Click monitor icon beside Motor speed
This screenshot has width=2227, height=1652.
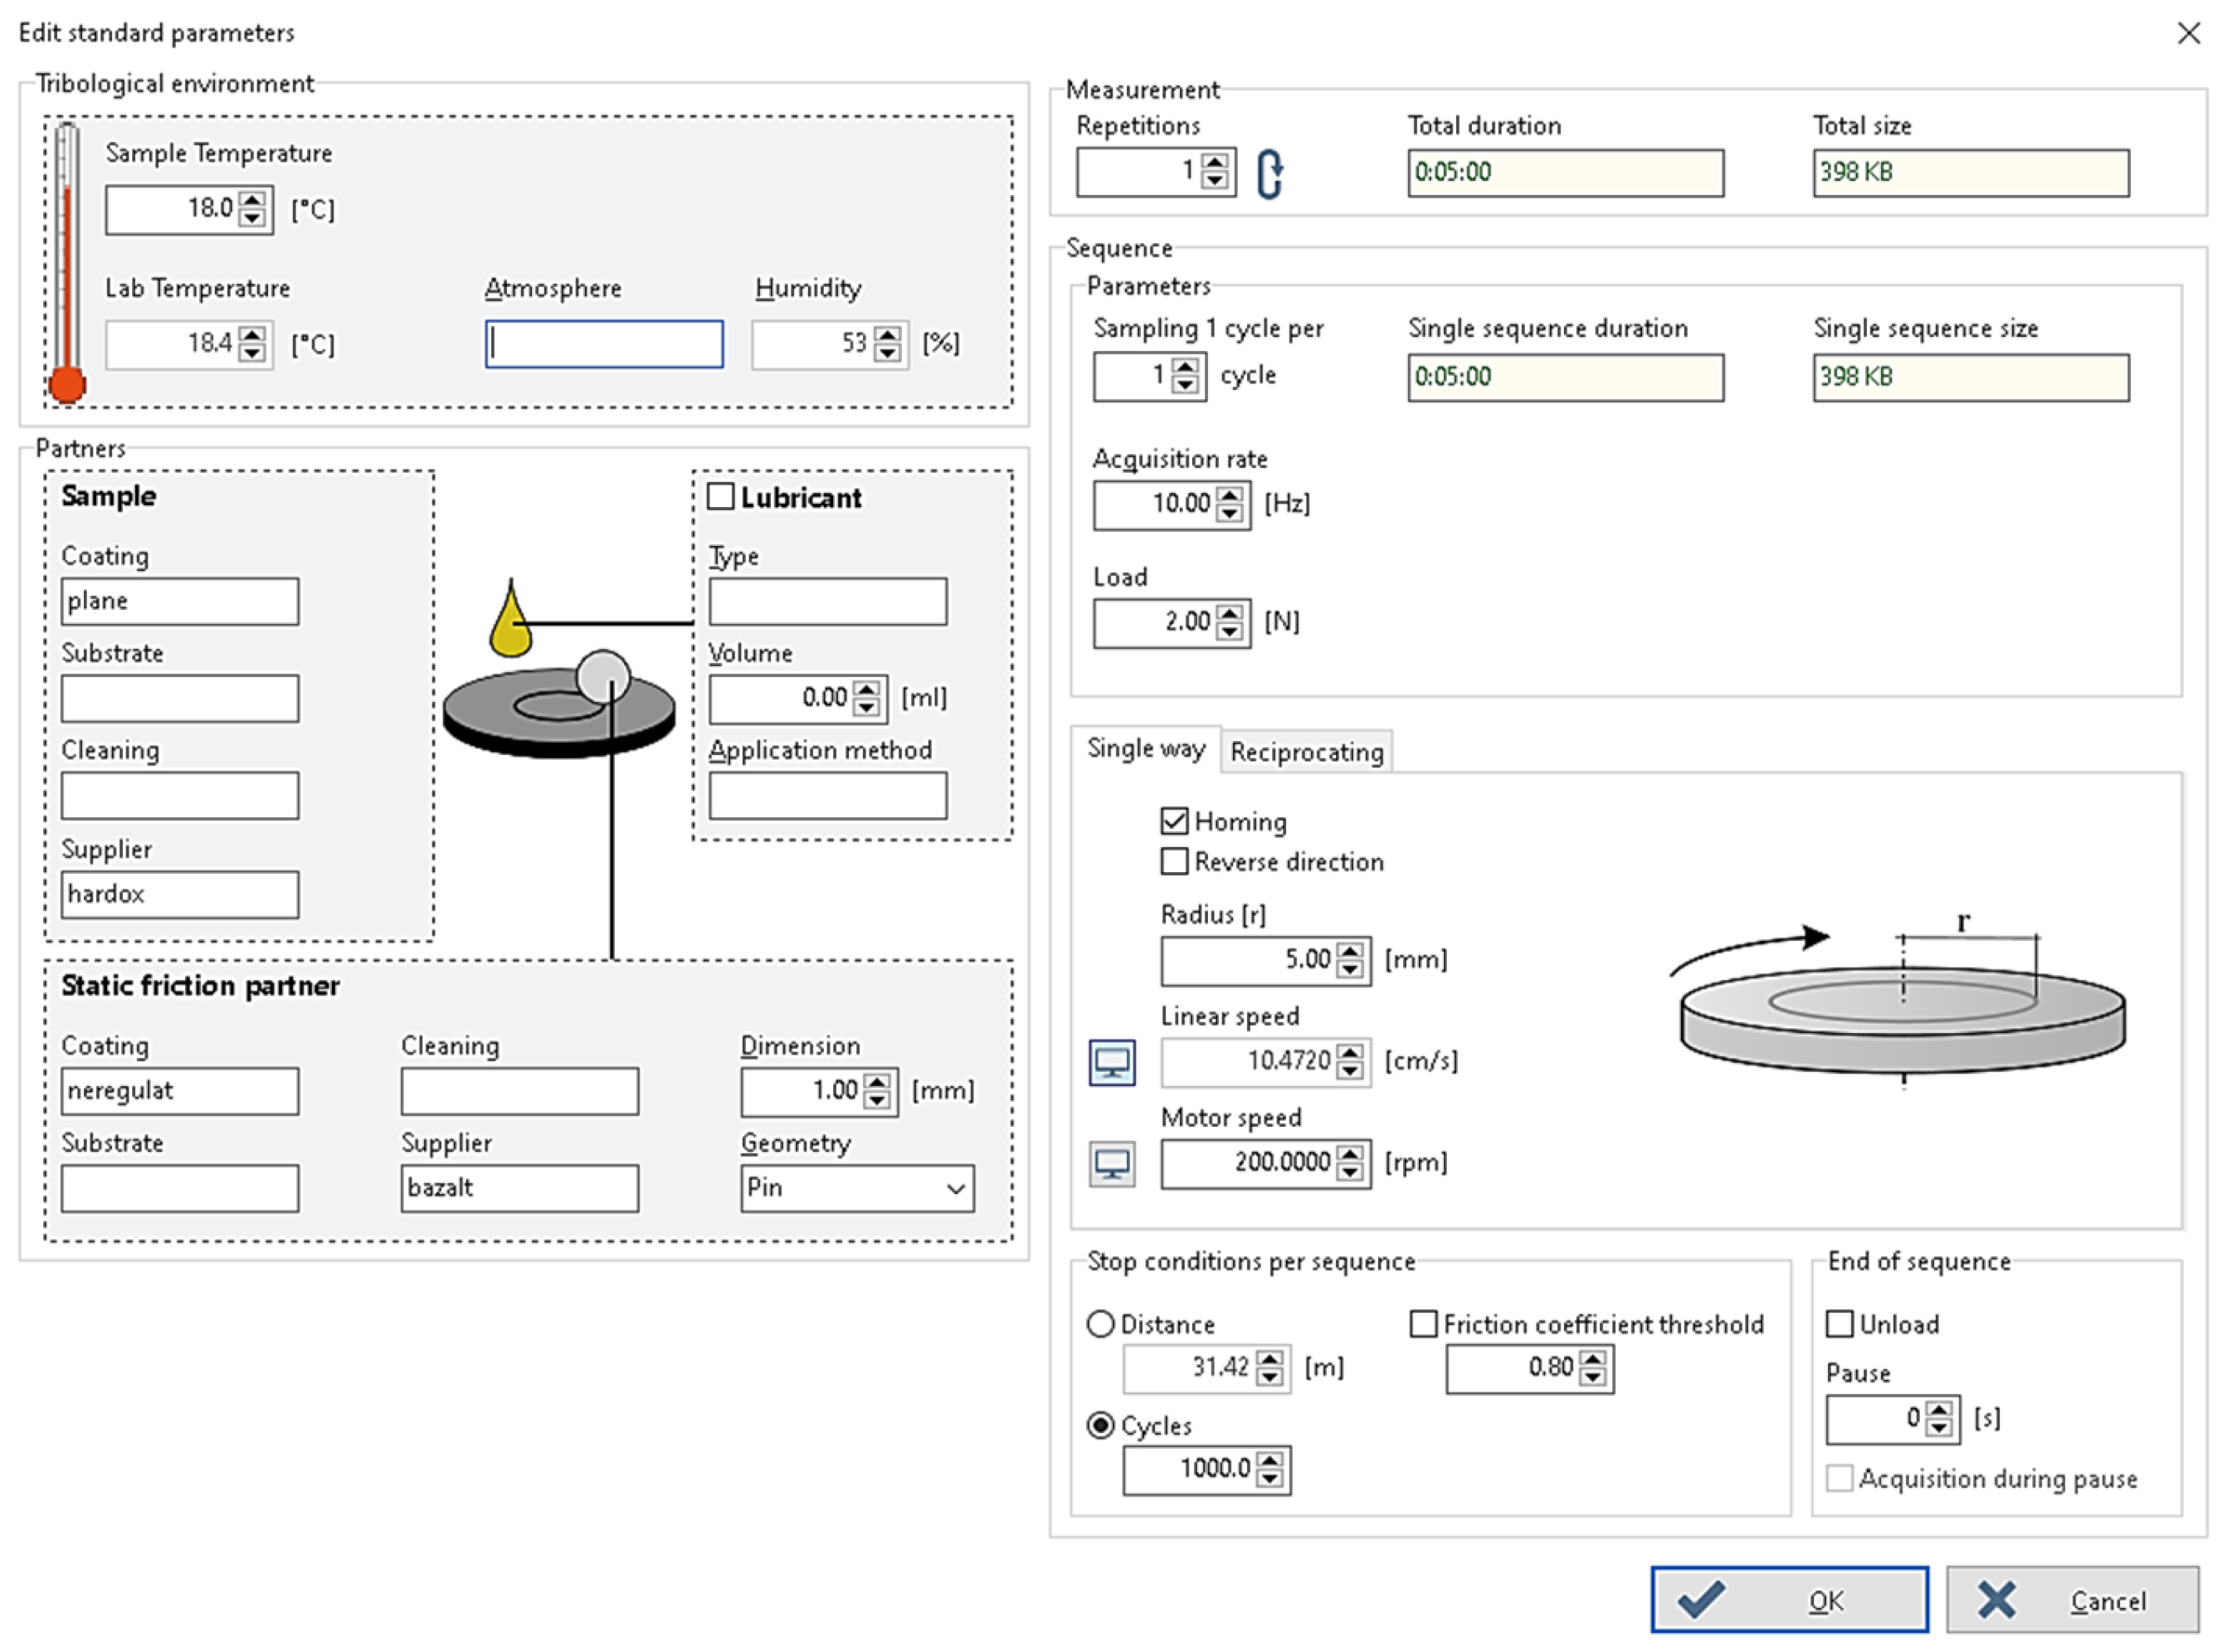1112,1164
